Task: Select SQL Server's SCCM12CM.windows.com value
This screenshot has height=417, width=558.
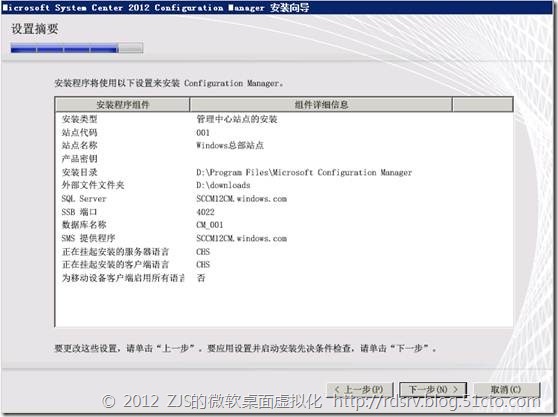Action: pos(242,199)
